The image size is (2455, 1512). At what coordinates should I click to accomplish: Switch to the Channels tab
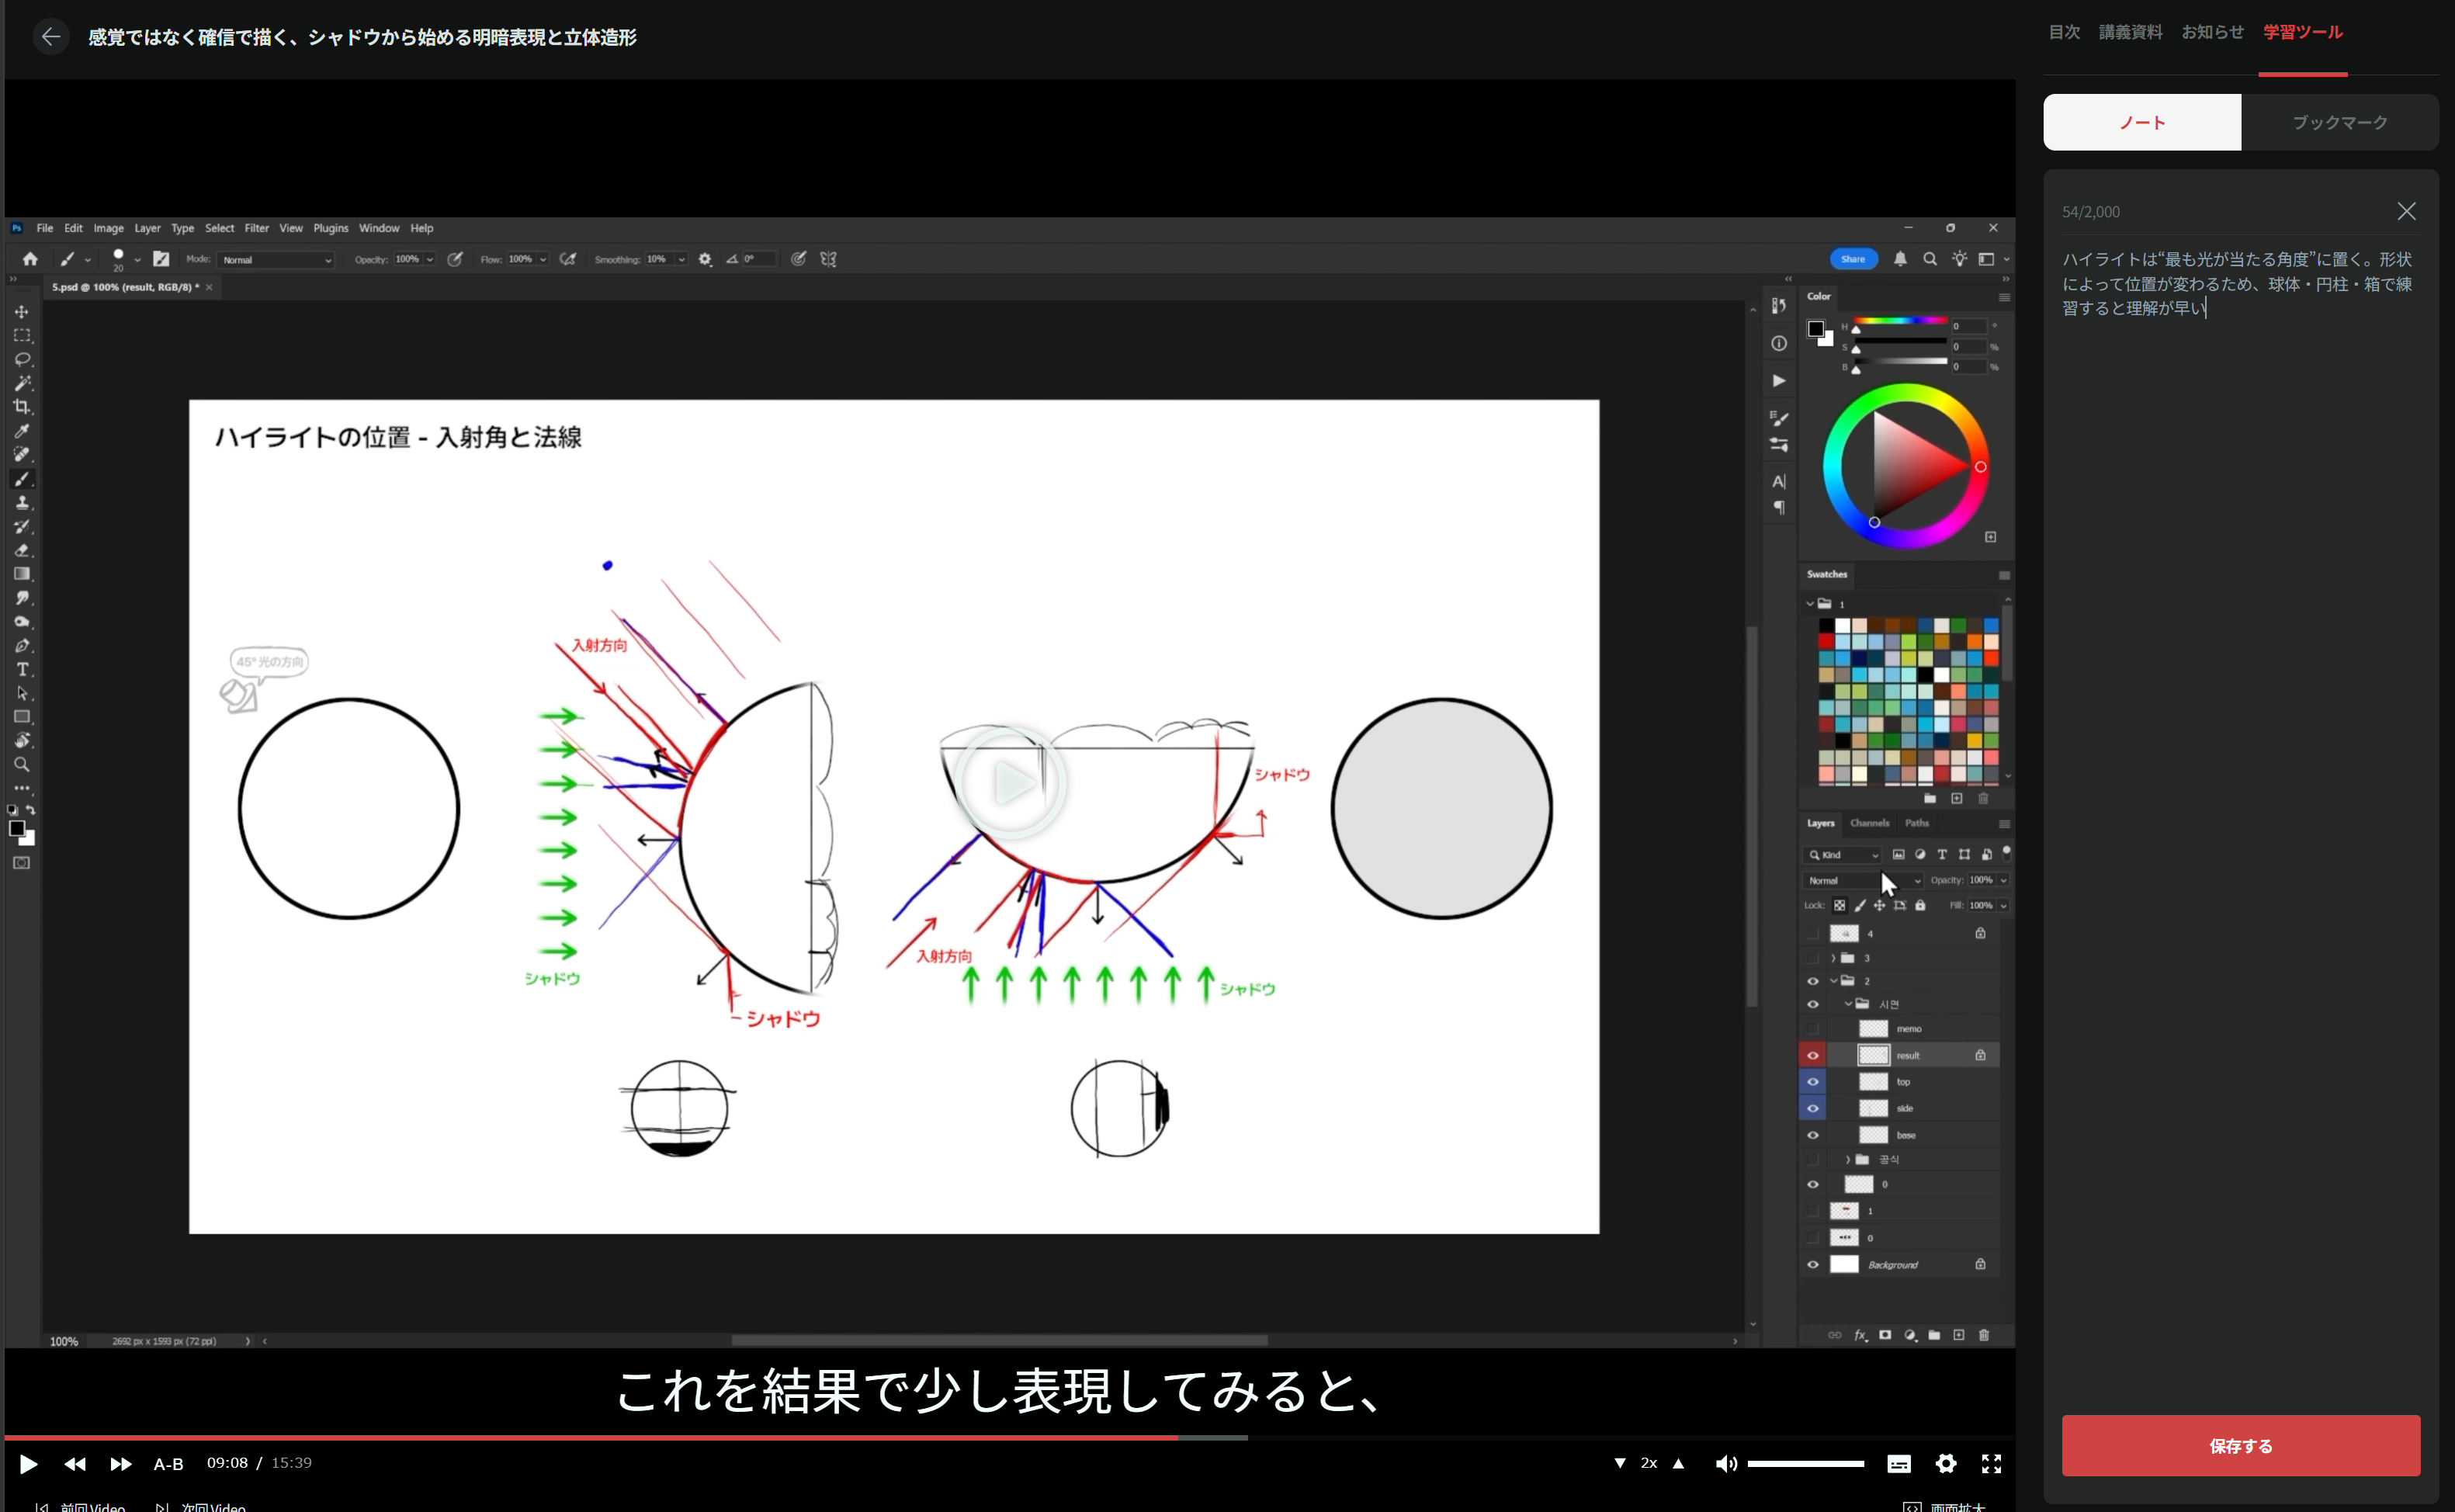coord(1869,823)
